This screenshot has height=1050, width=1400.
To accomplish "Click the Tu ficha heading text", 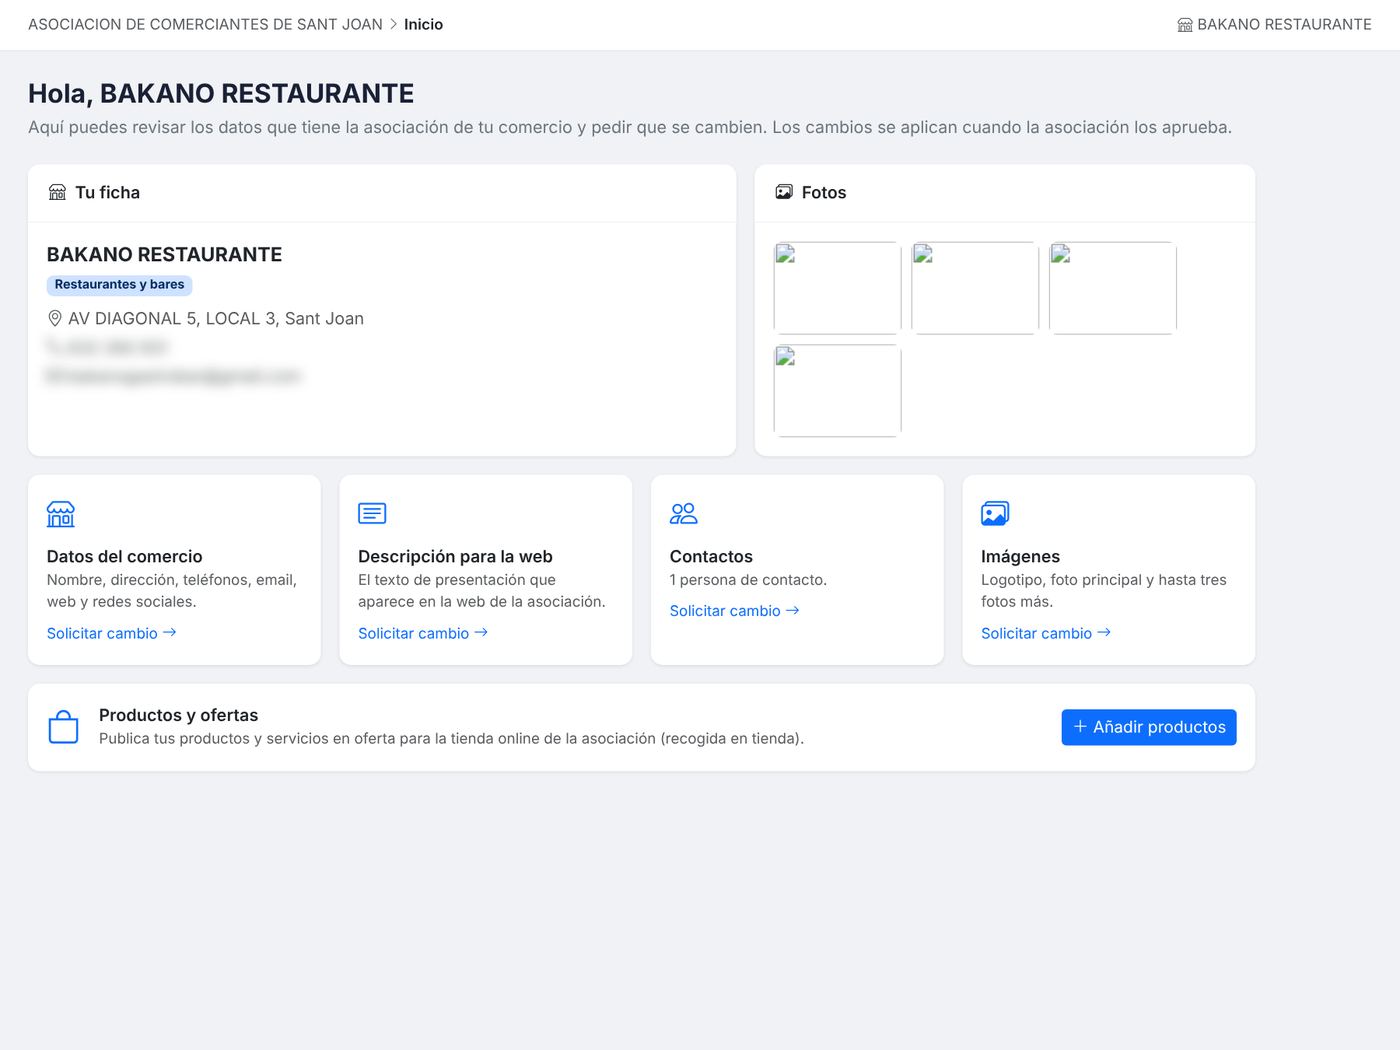I will point(107,192).
